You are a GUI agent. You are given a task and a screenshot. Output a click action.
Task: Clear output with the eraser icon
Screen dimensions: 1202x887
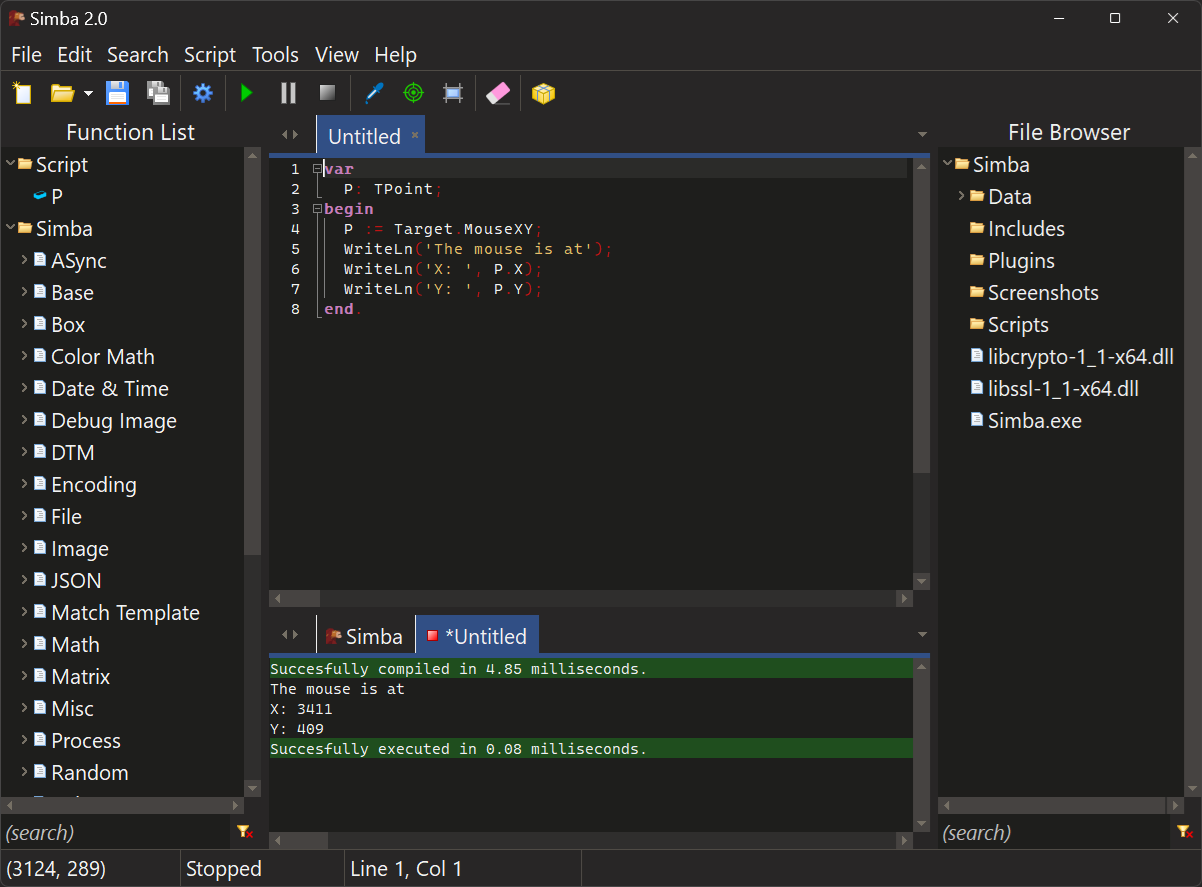tap(498, 93)
